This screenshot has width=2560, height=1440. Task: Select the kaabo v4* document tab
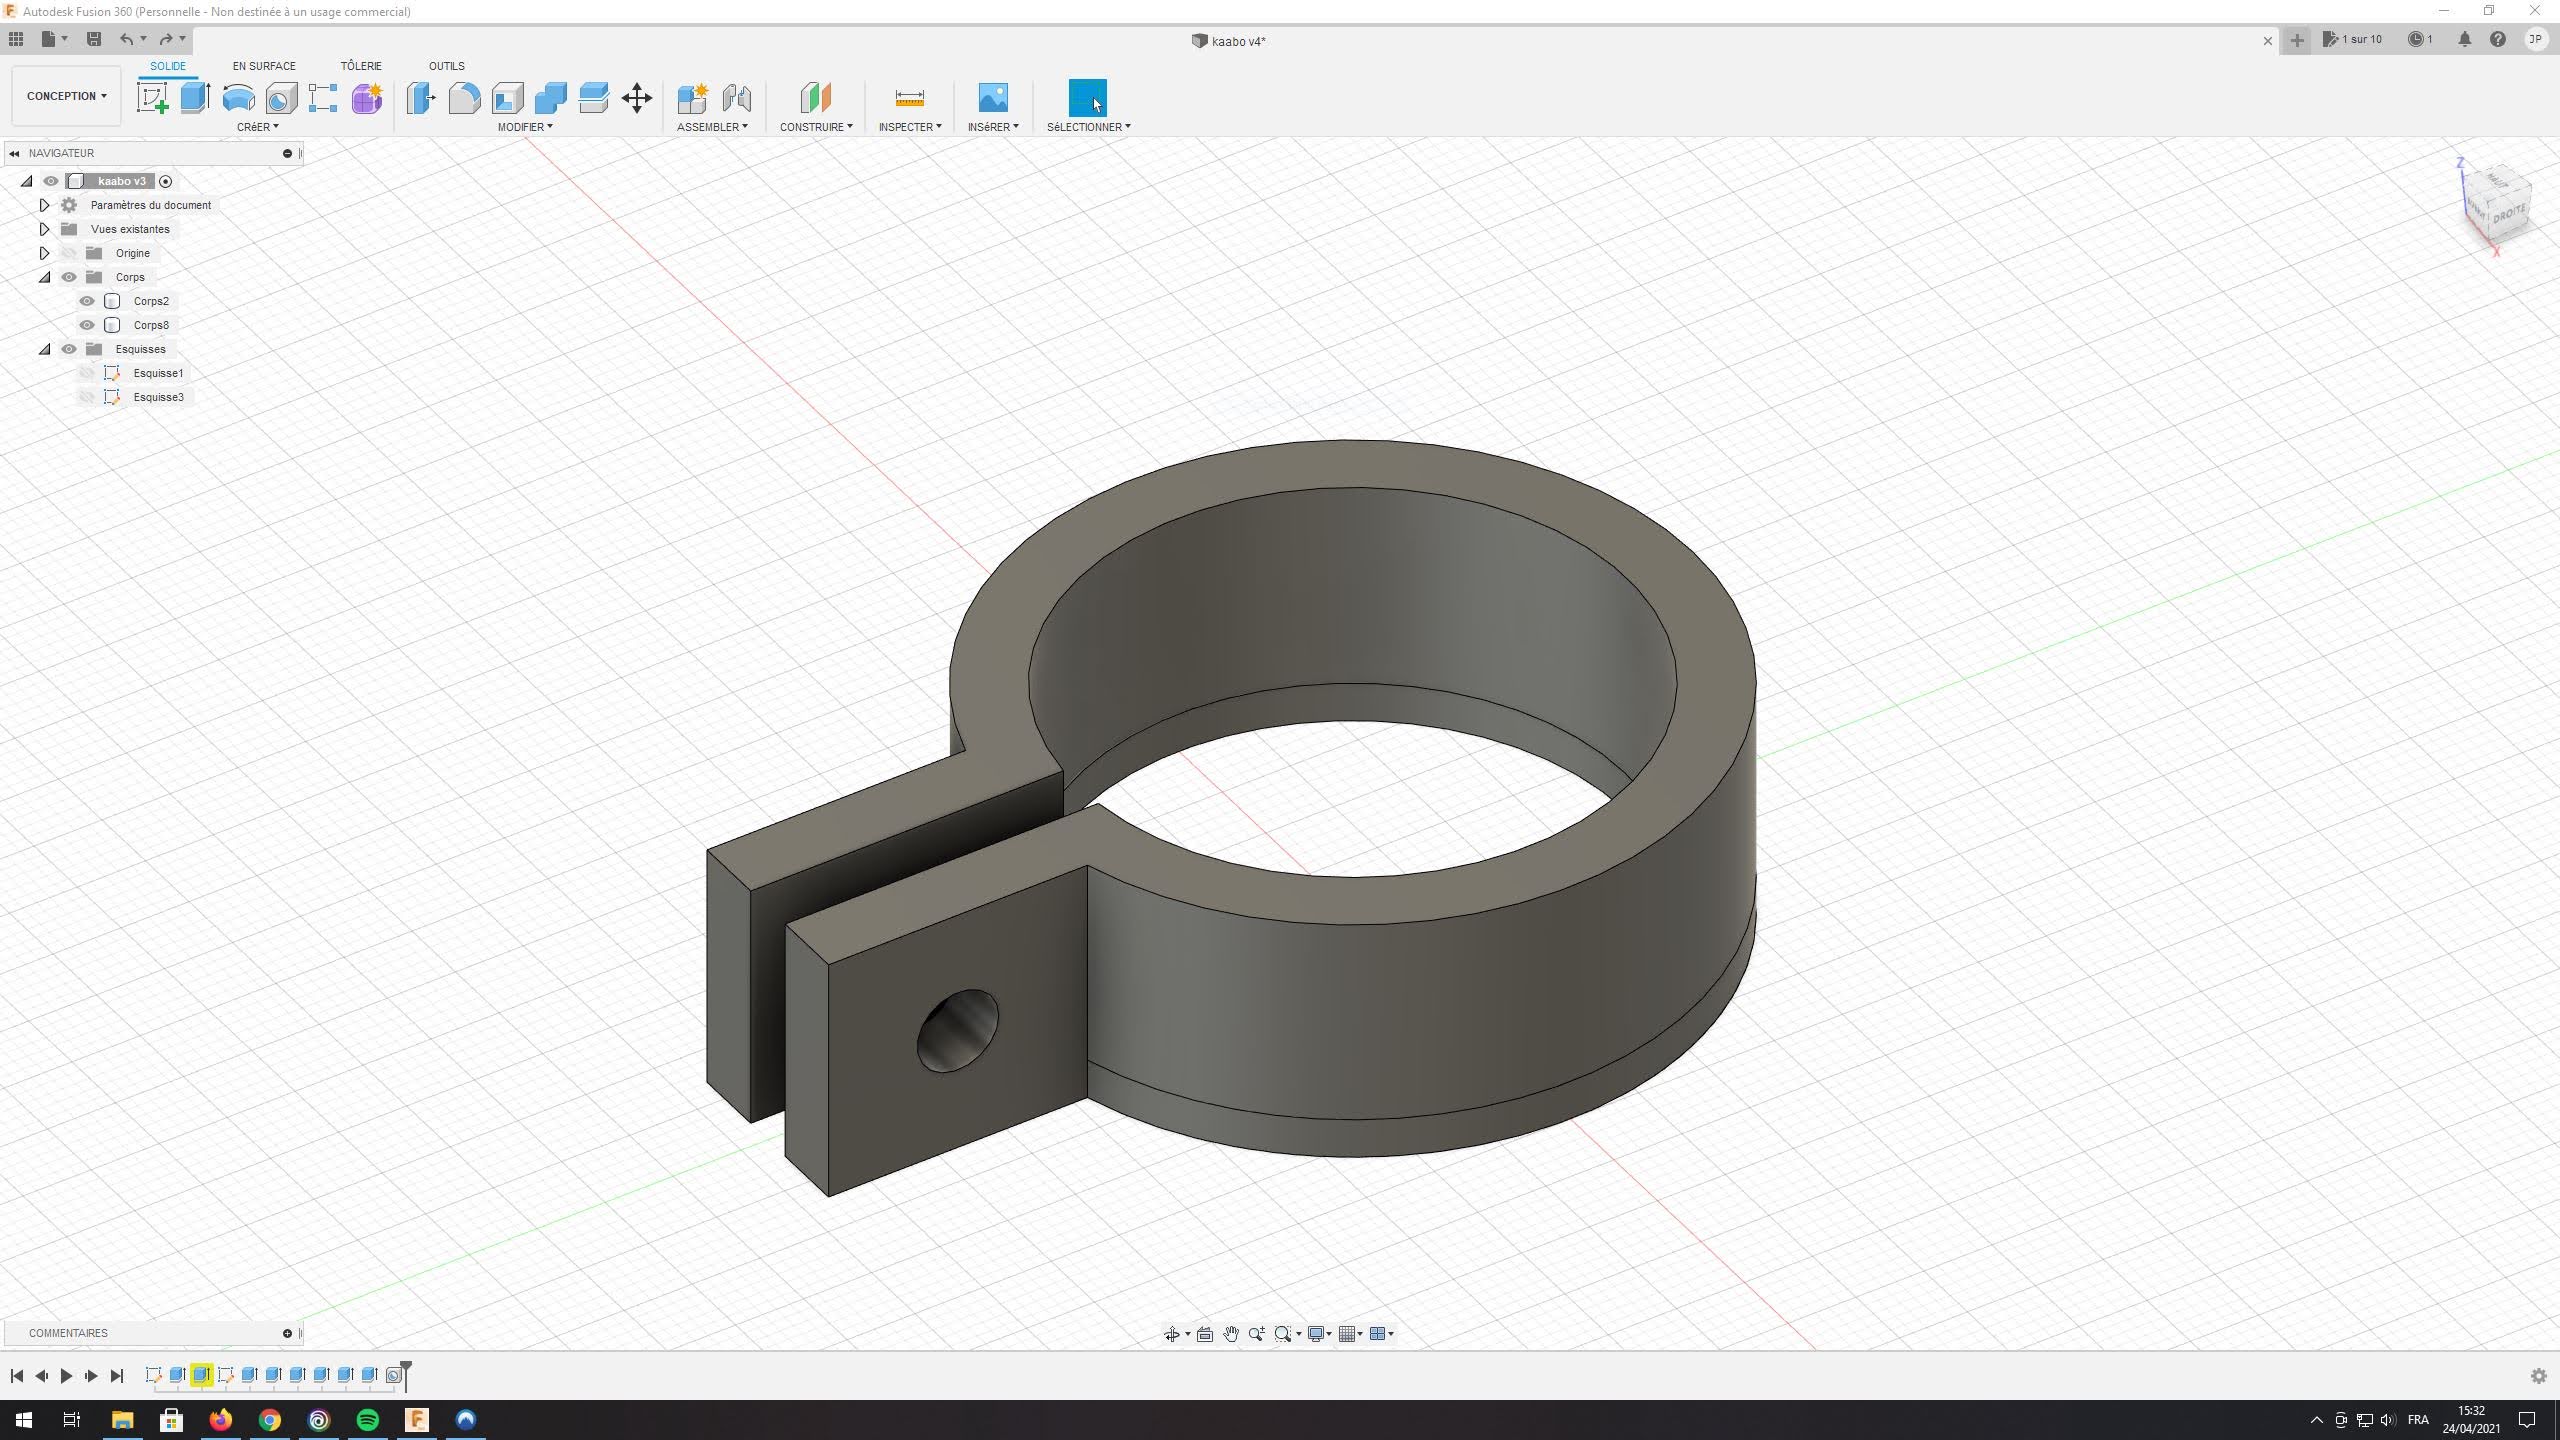pos(1229,41)
